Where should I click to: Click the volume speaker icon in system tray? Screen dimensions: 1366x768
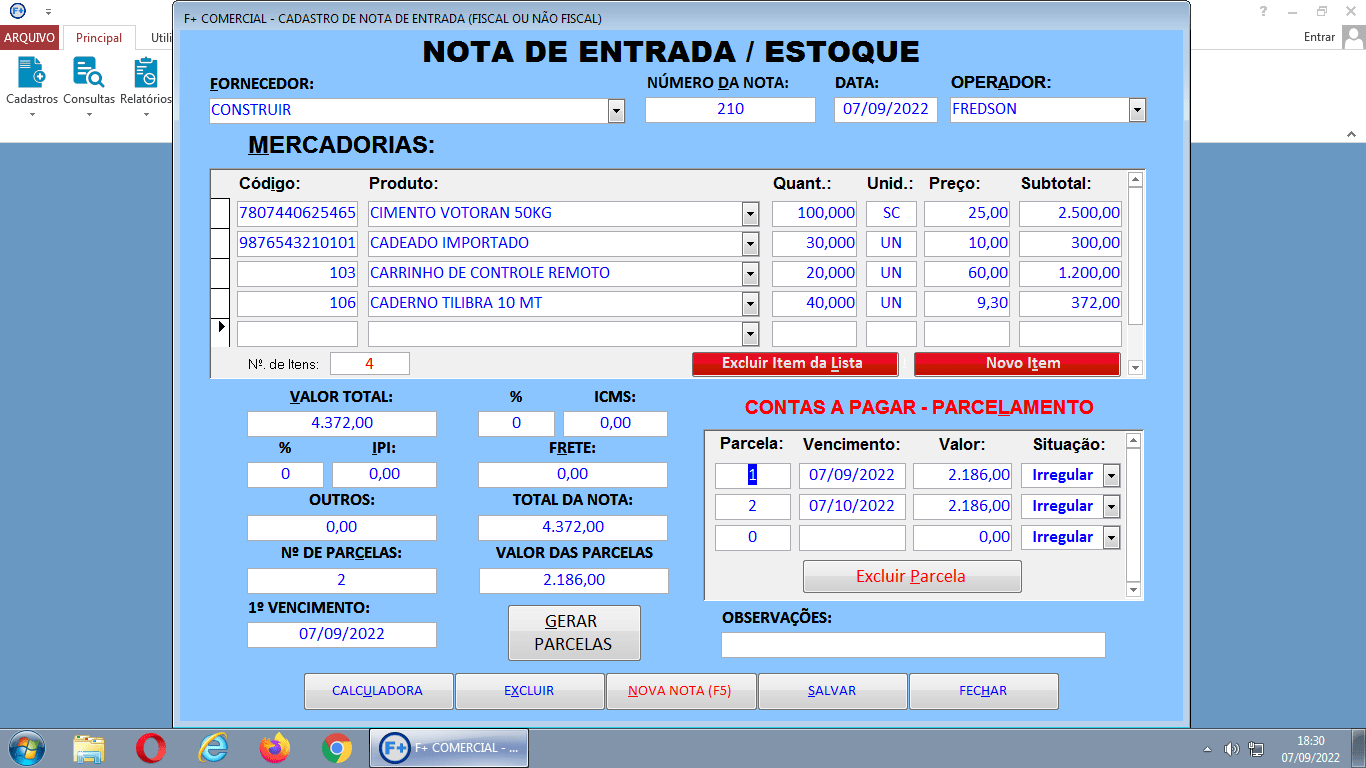pyautogui.click(x=1231, y=747)
